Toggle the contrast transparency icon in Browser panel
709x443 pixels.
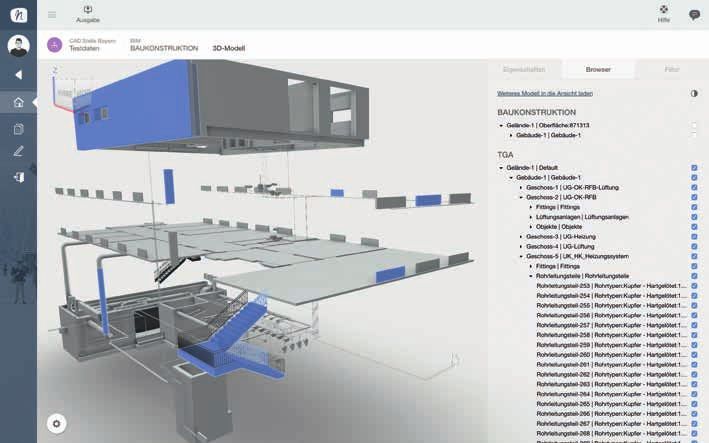[x=694, y=93]
